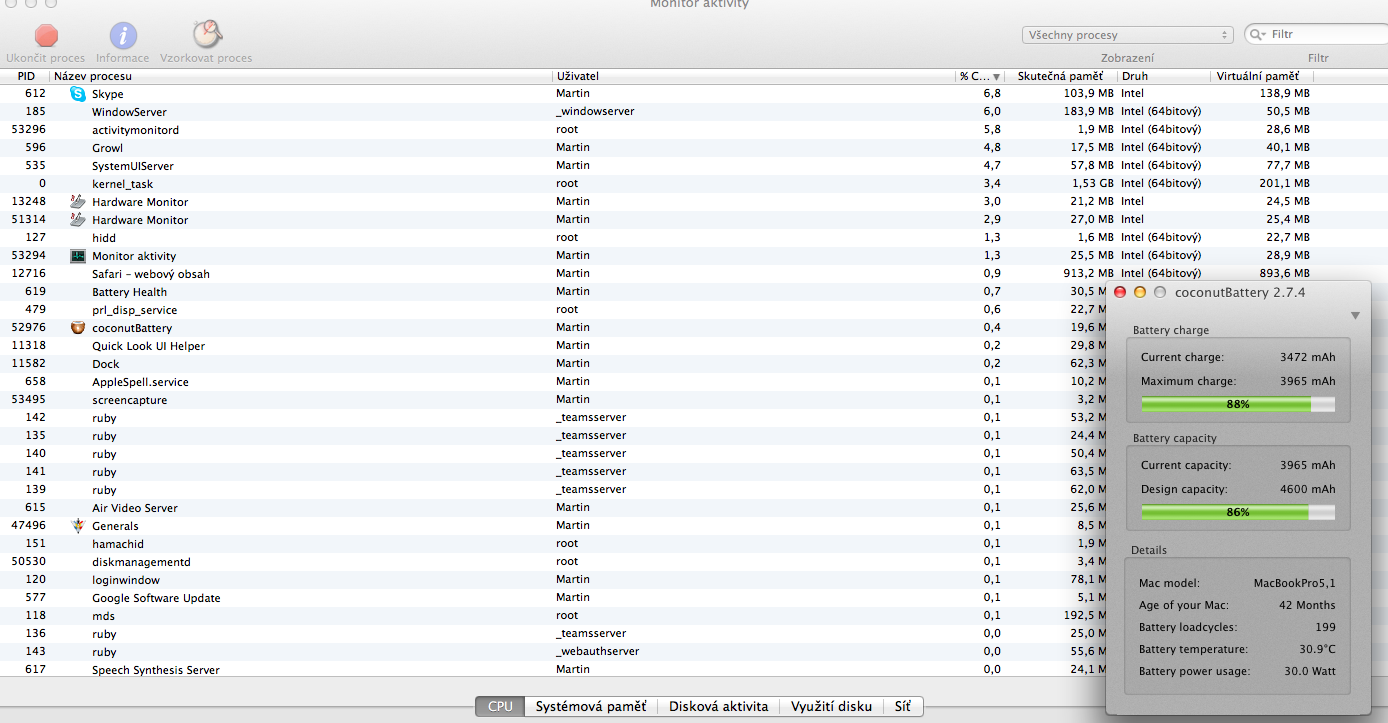Sort by PID column header
Viewport: 1388px width, 723px height.
pos(25,76)
